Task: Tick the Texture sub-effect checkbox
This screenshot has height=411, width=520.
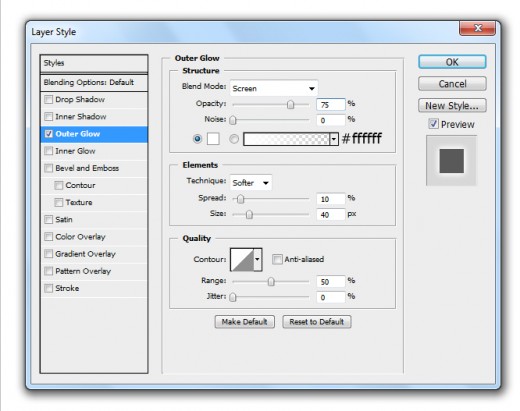Action: 59,202
